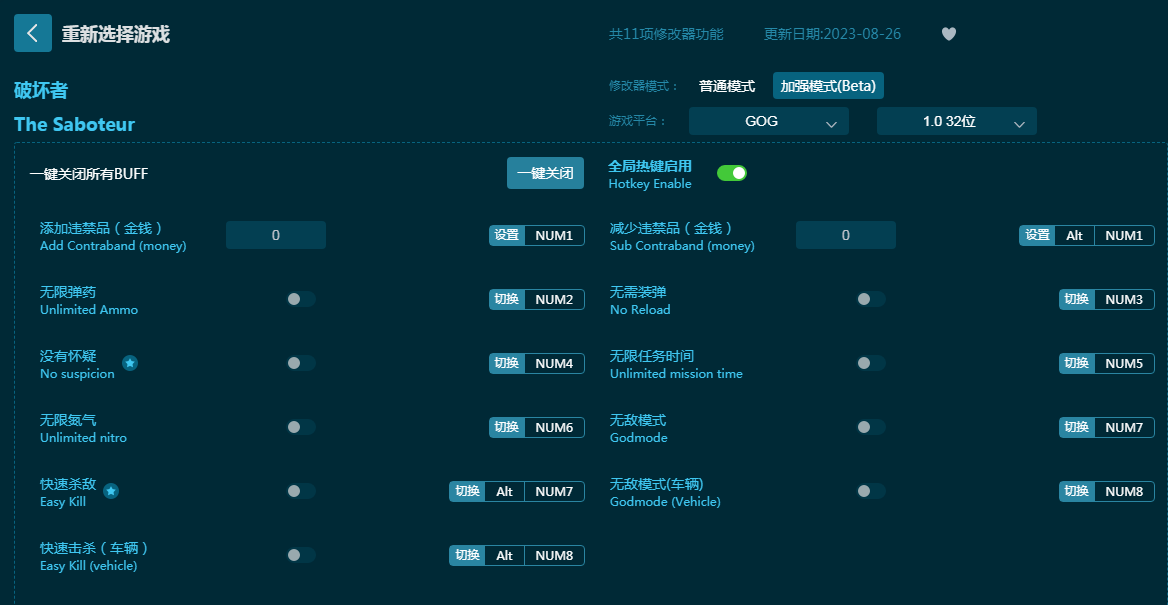Image resolution: width=1168 pixels, height=605 pixels.
Task: Click 切换 button for Unlimited mission time
Action: click(x=1077, y=364)
